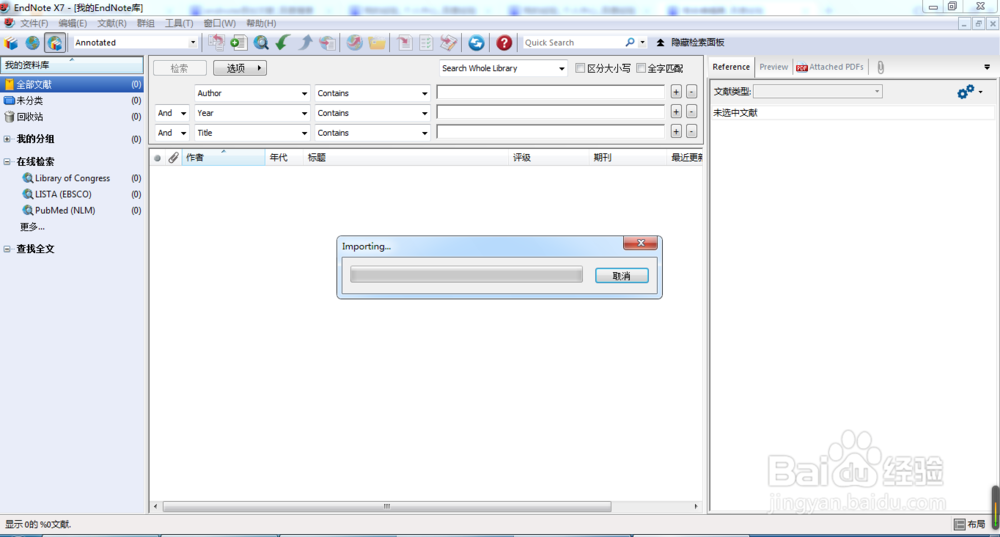Image resolution: width=1000 pixels, height=537 pixels.
Task: Open the 文件(F) menu
Action: (x=34, y=23)
